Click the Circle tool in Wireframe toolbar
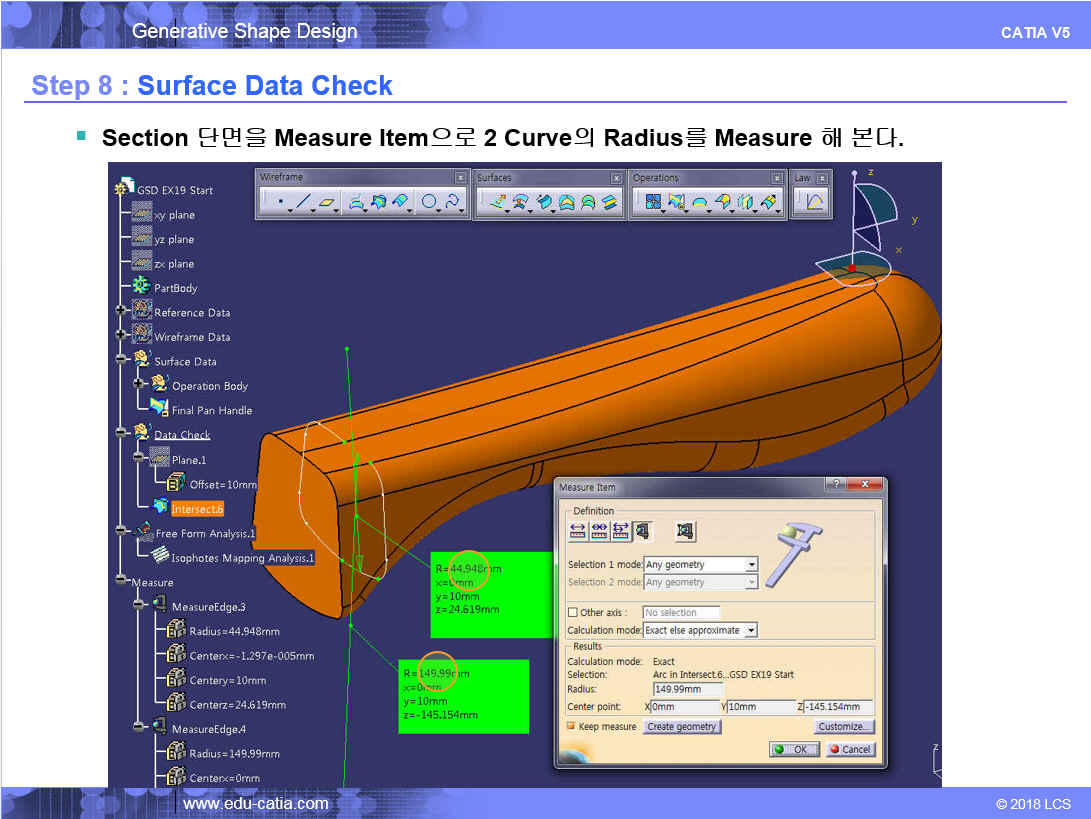This screenshot has height=819, width=1091. (429, 203)
